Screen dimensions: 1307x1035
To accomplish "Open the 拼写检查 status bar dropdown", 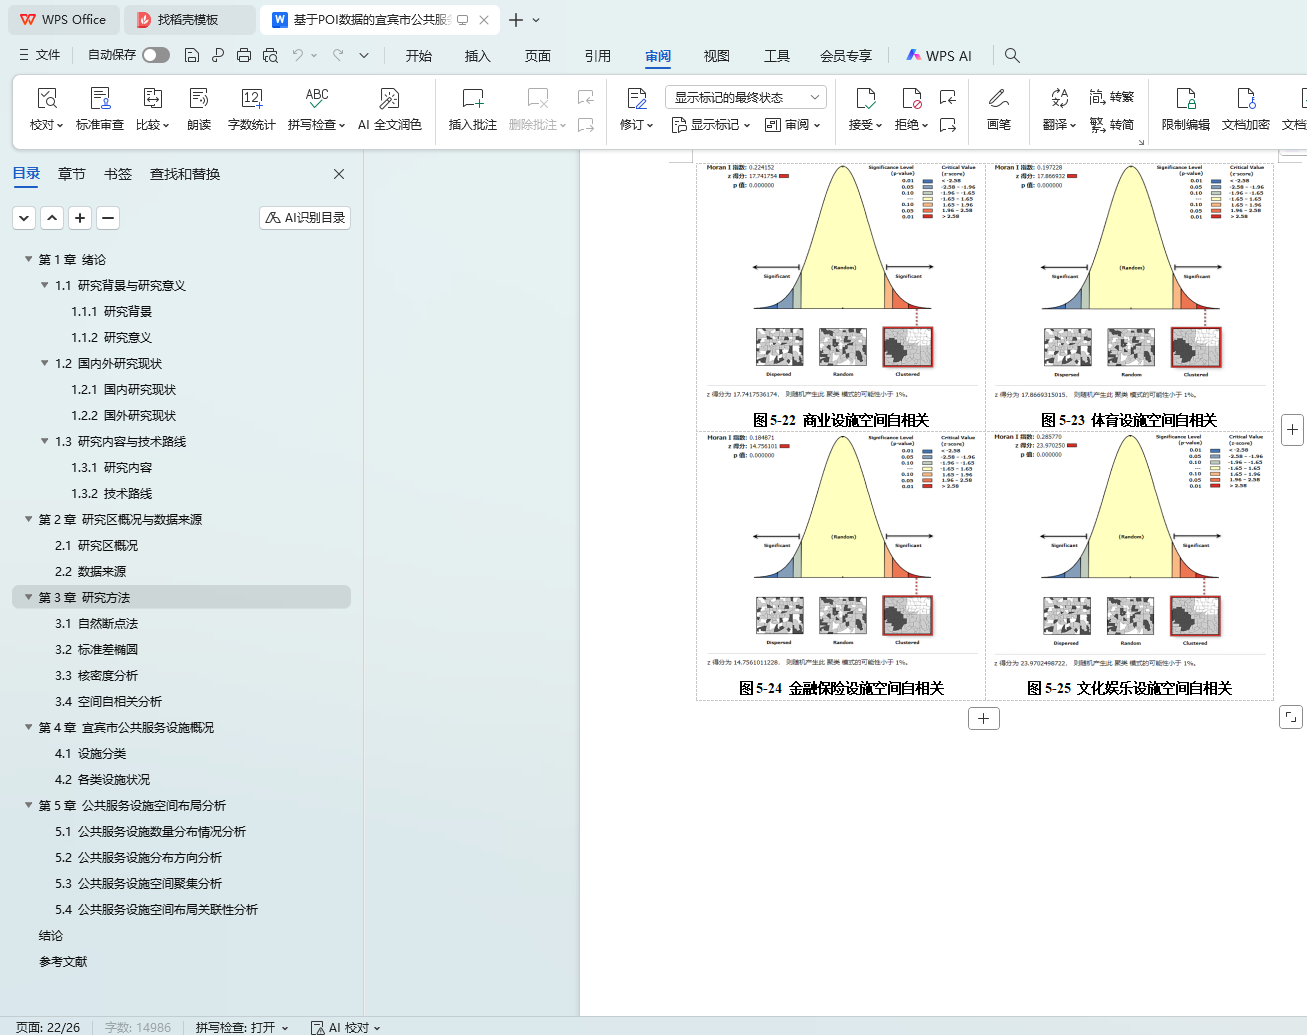I will pos(242,1027).
